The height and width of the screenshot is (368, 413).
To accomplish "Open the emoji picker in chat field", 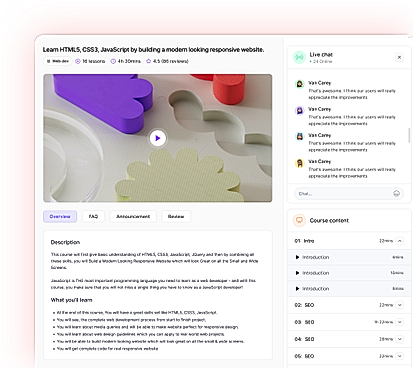I will coord(396,193).
